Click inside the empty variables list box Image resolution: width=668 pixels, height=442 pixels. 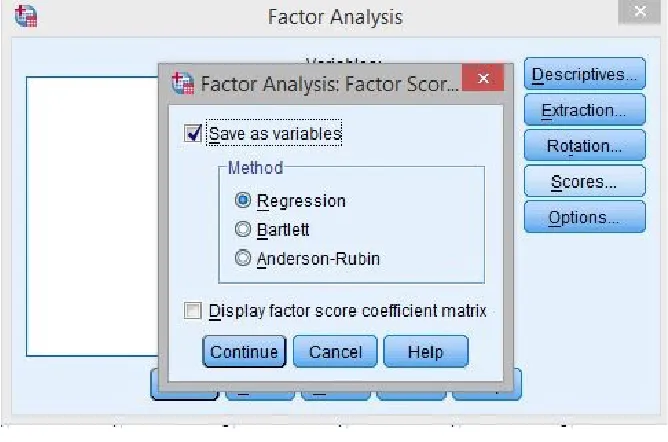pos(92,216)
